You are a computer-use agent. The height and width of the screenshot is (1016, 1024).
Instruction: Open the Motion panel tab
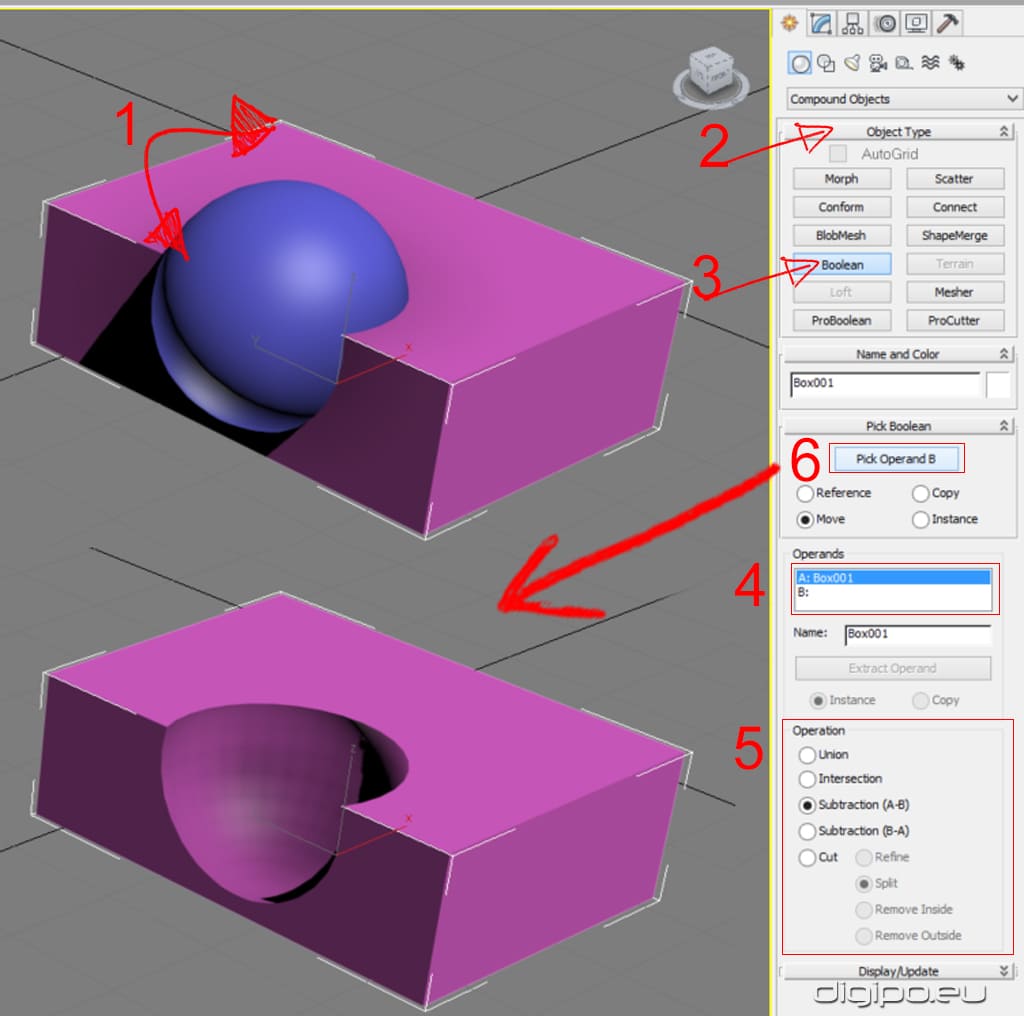coord(883,23)
